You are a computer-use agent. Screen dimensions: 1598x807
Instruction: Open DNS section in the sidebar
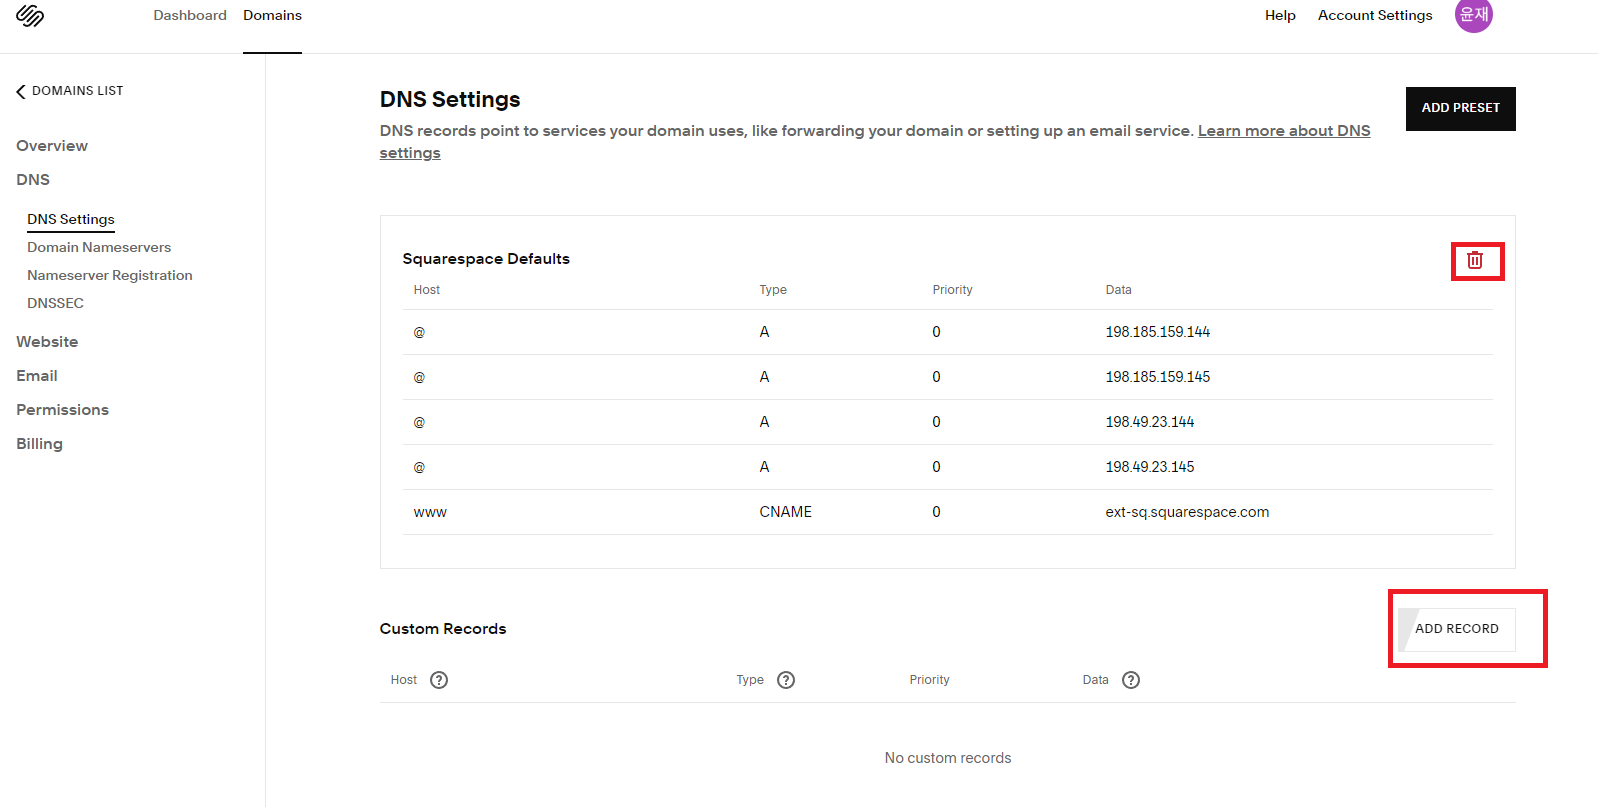pos(33,180)
